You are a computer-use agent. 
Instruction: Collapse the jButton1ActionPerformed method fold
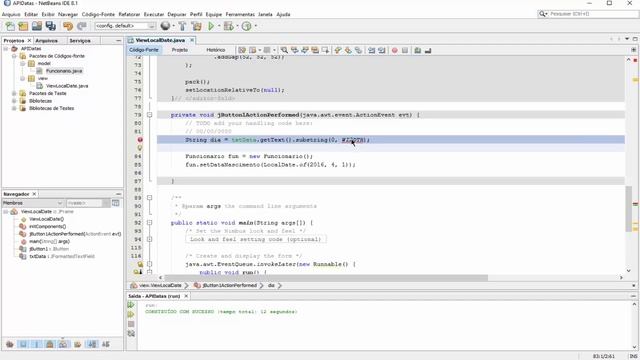(x=149, y=115)
